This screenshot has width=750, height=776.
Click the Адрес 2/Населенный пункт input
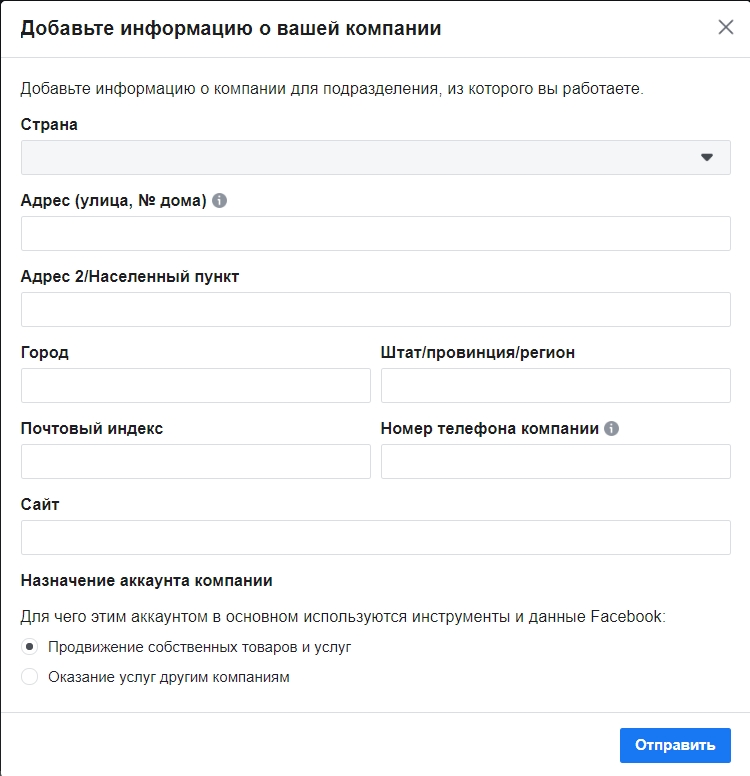[x=376, y=309]
